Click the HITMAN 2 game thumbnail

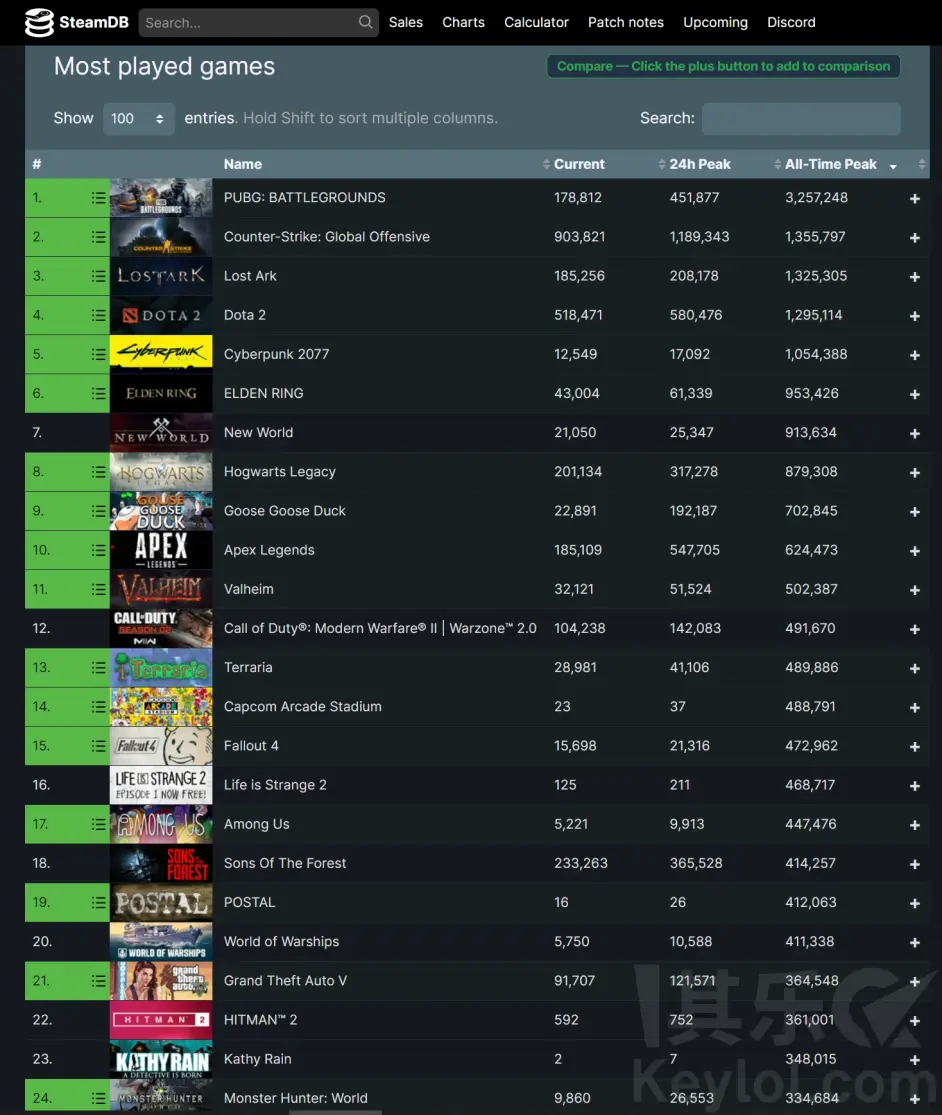[161, 1020]
